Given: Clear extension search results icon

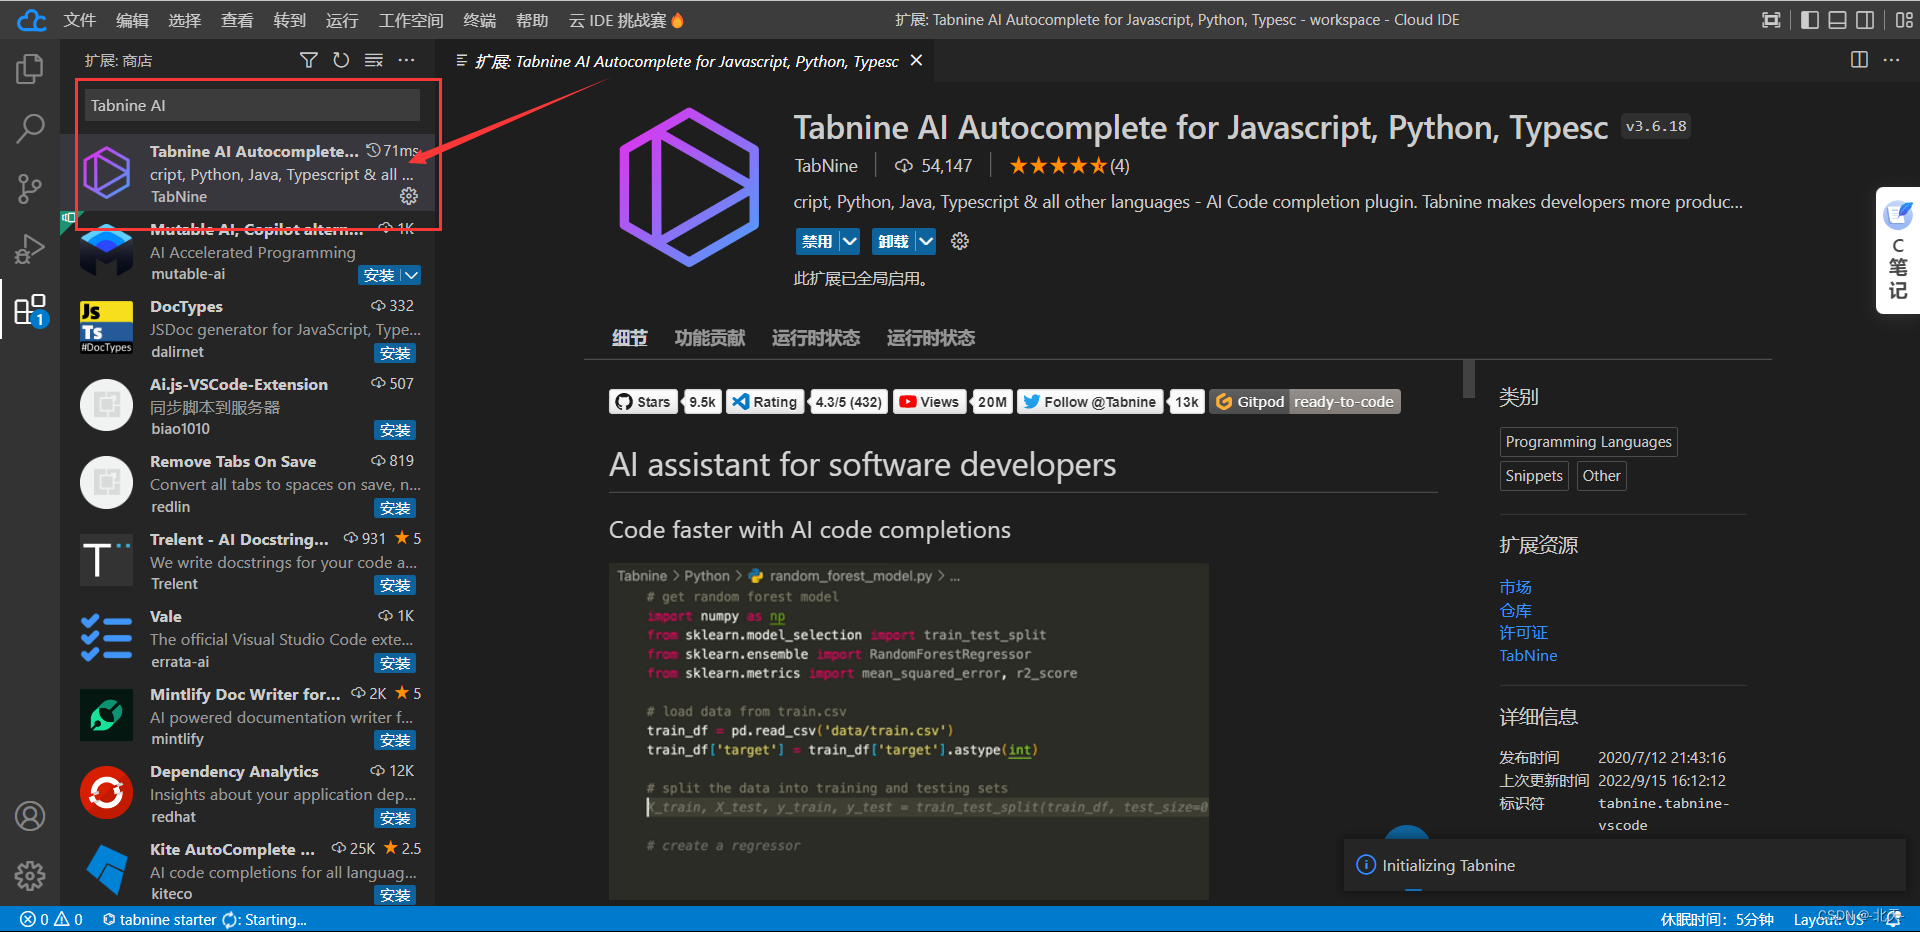Looking at the screenshot, I should click(x=374, y=60).
